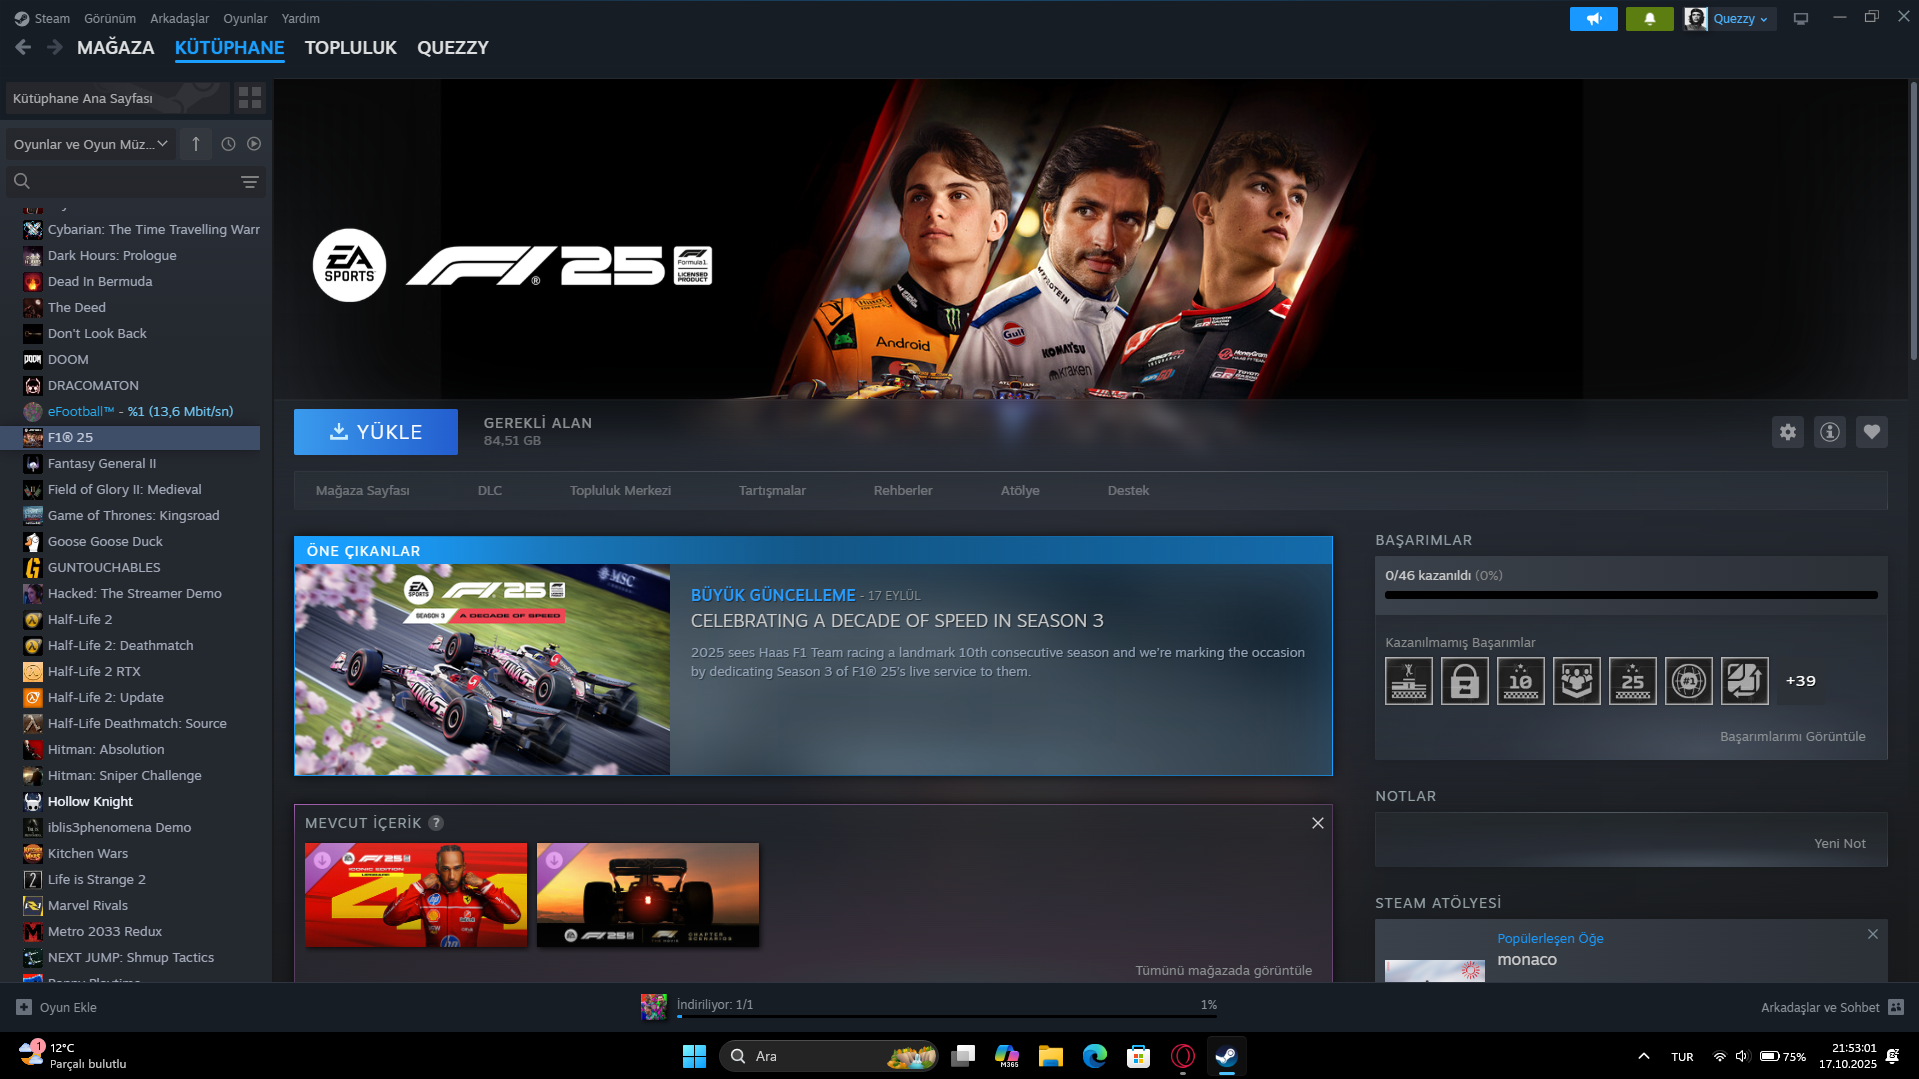Click the download progress bar
The height and width of the screenshot is (1079, 1919).
coord(947,1017)
